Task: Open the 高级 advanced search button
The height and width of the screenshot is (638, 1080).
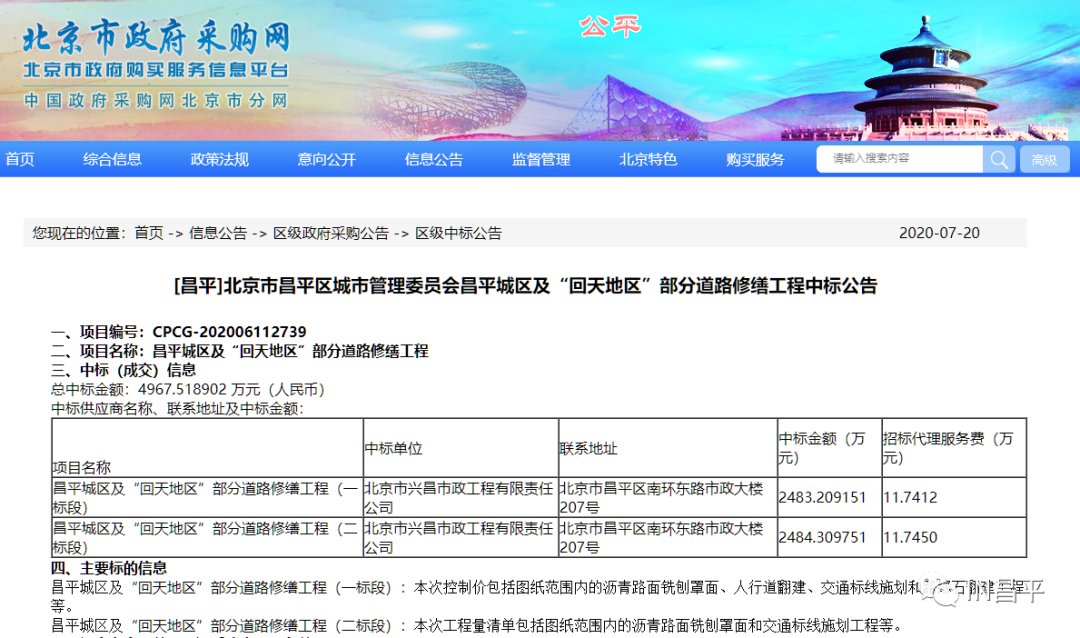Action: (x=1044, y=160)
